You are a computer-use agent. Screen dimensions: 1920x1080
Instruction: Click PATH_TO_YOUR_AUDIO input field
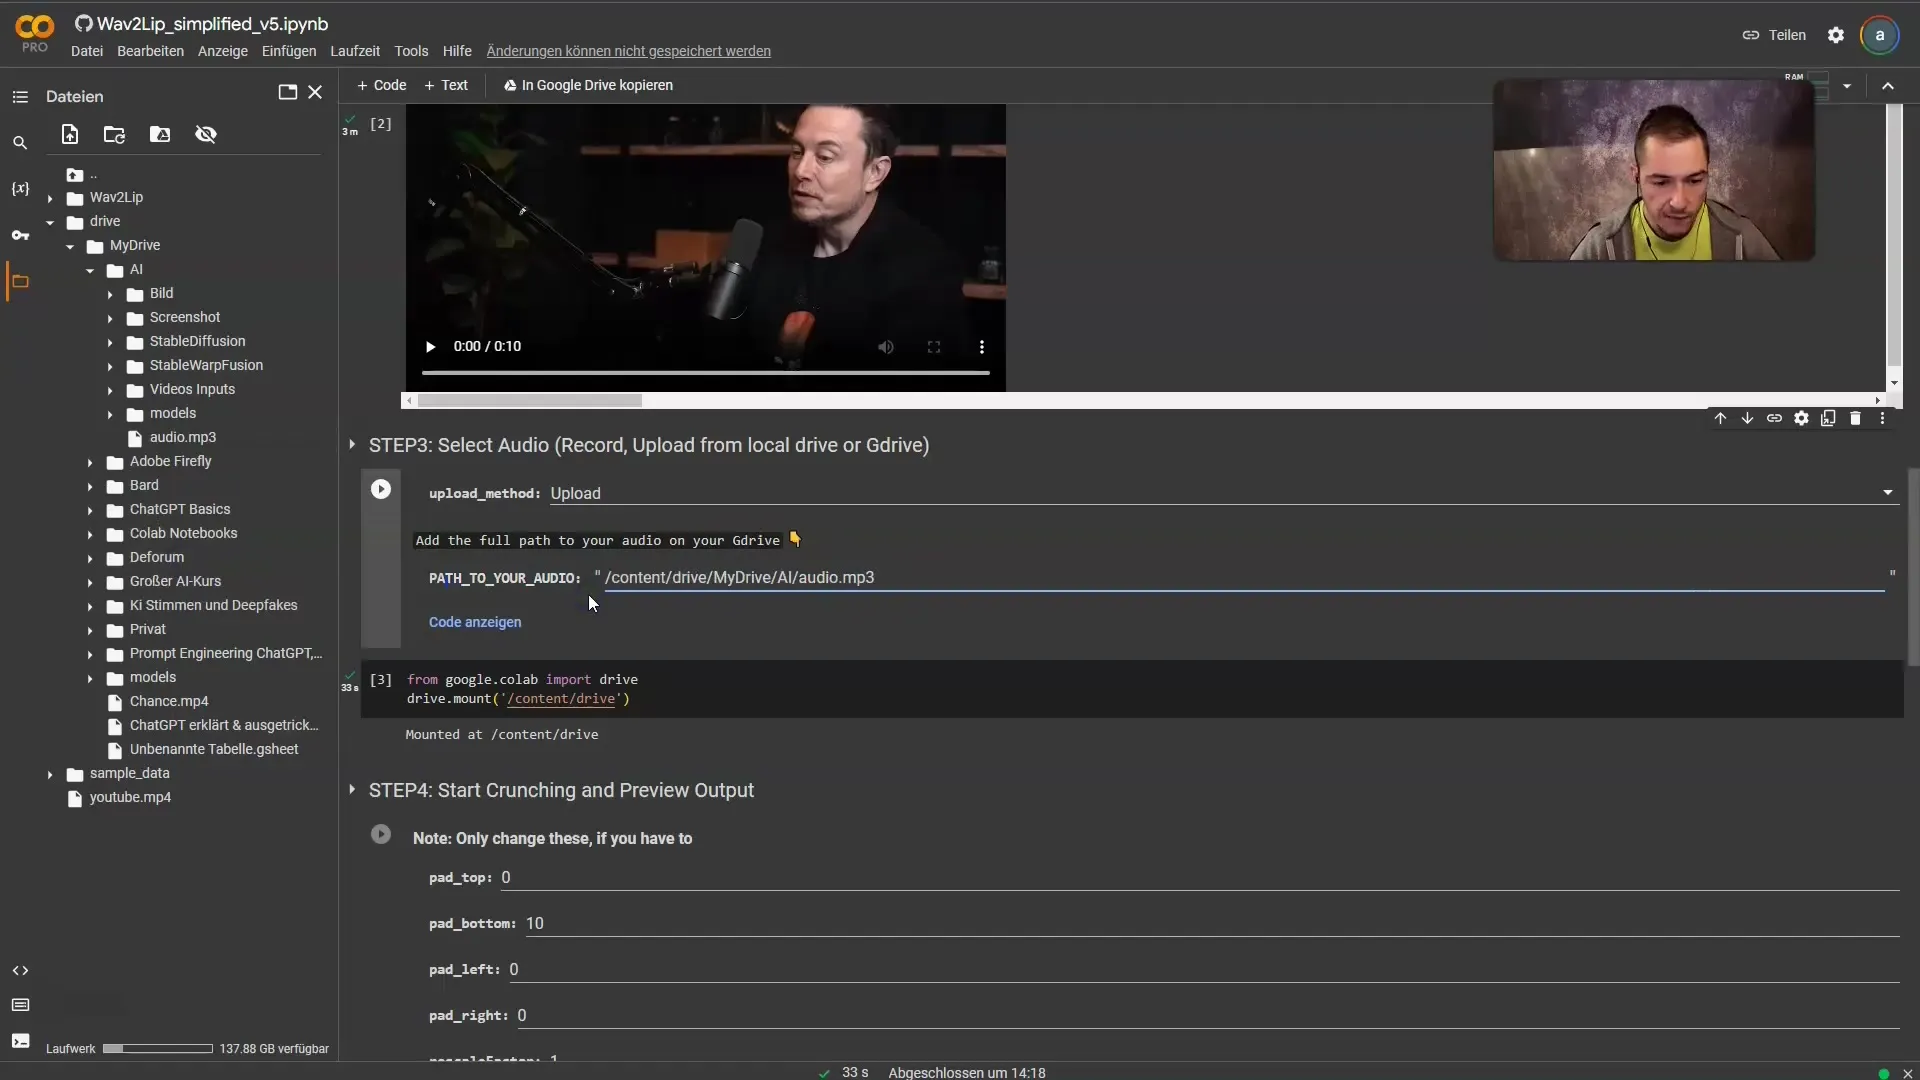click(x=1240, y=578)
